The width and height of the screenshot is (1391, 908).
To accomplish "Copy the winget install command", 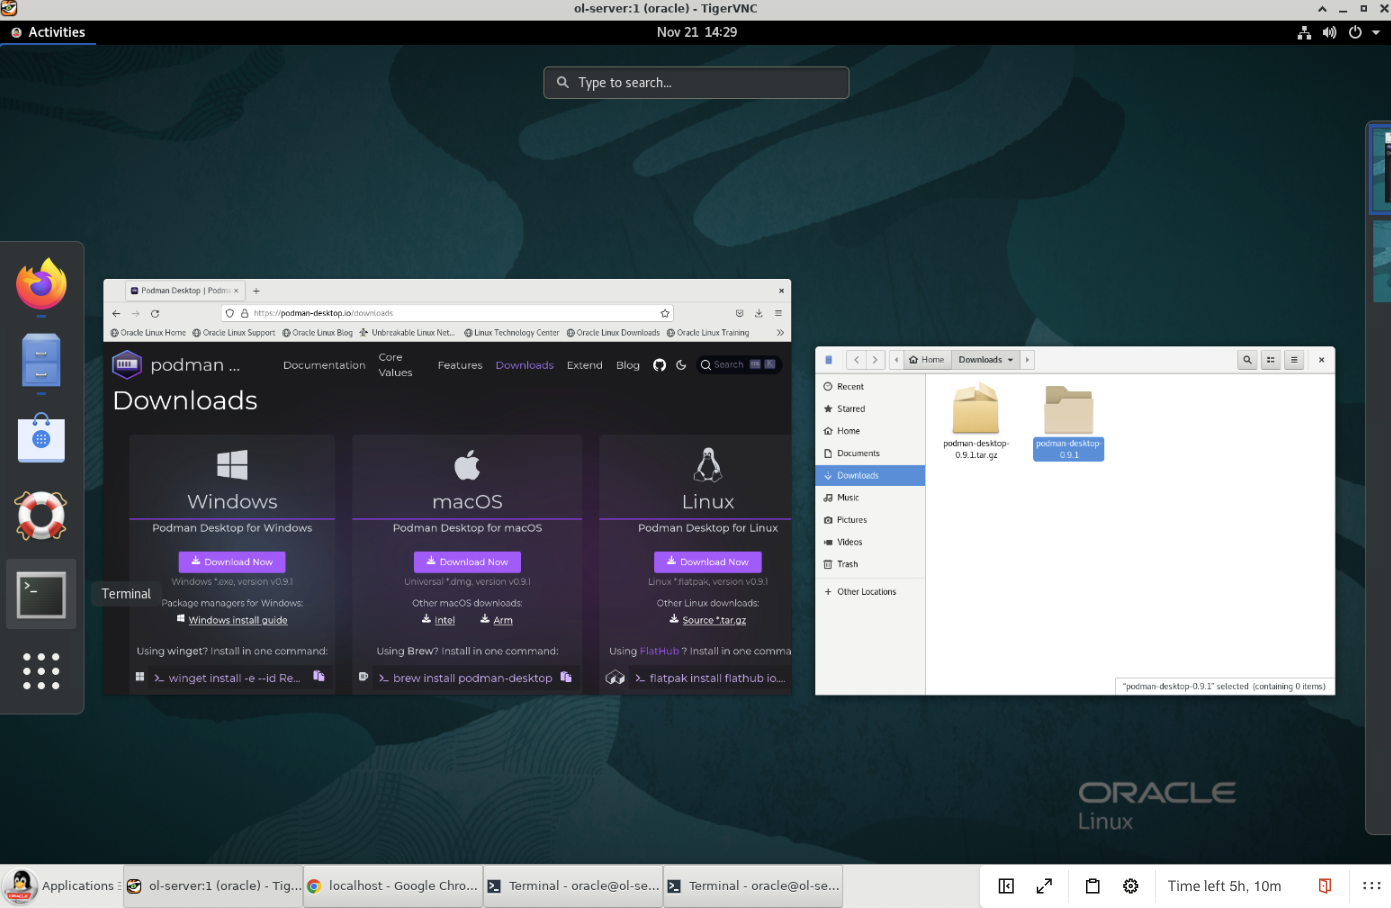I will (x=319, y=677).
